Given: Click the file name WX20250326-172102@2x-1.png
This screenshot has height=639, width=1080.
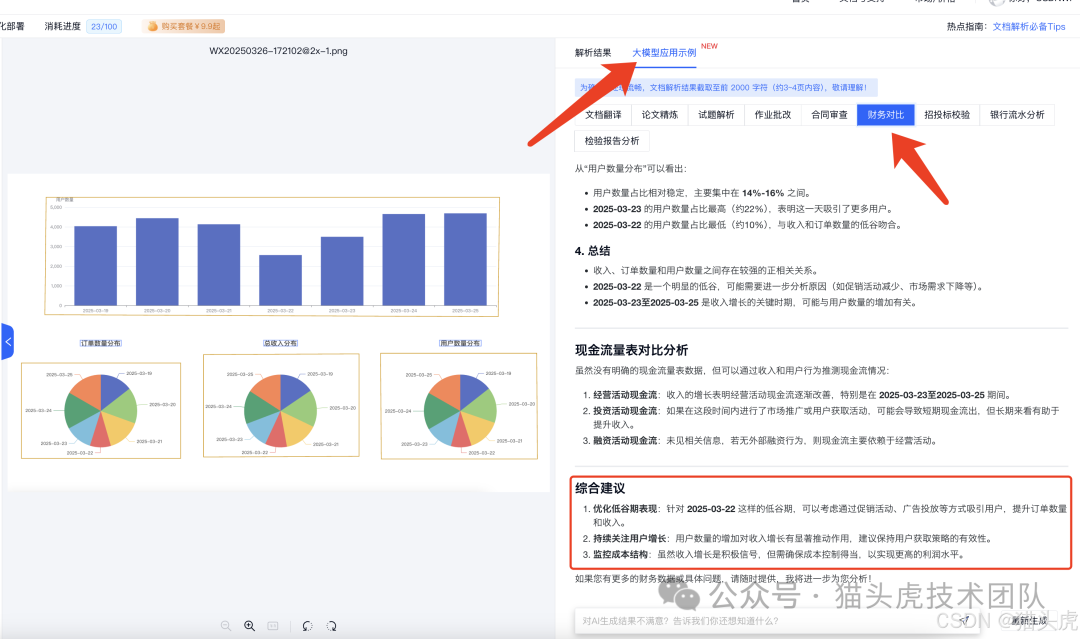Looking at the screenshot, I should click(278, 51).
